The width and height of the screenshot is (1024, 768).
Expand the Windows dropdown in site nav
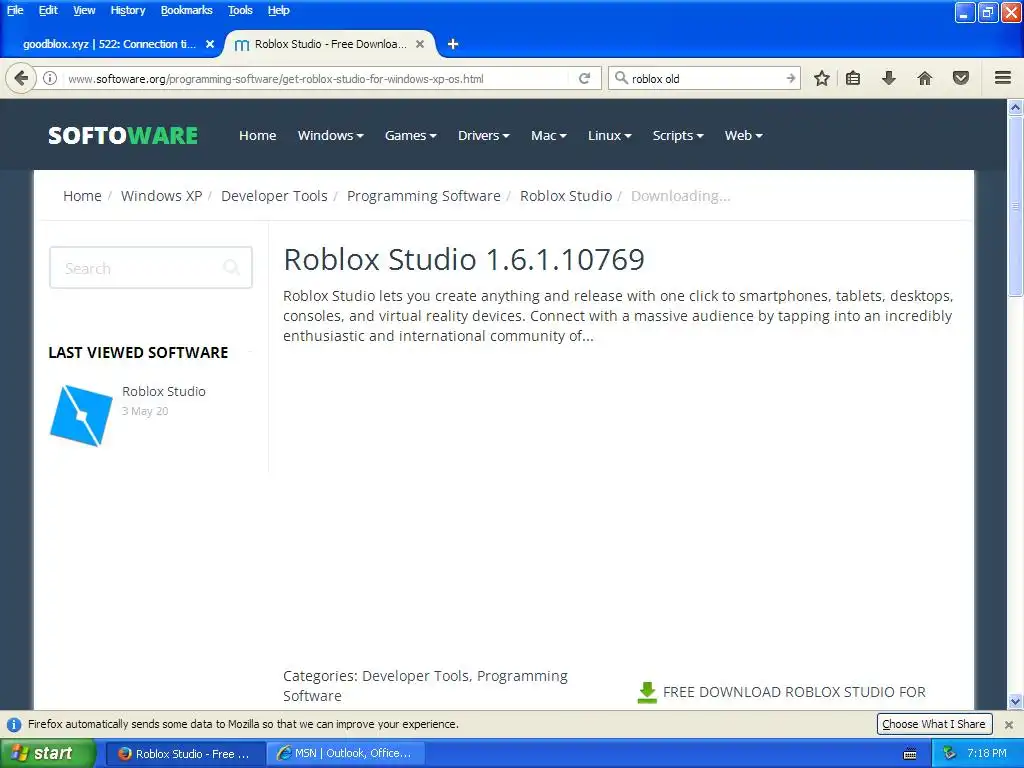[x=330, y=135]
